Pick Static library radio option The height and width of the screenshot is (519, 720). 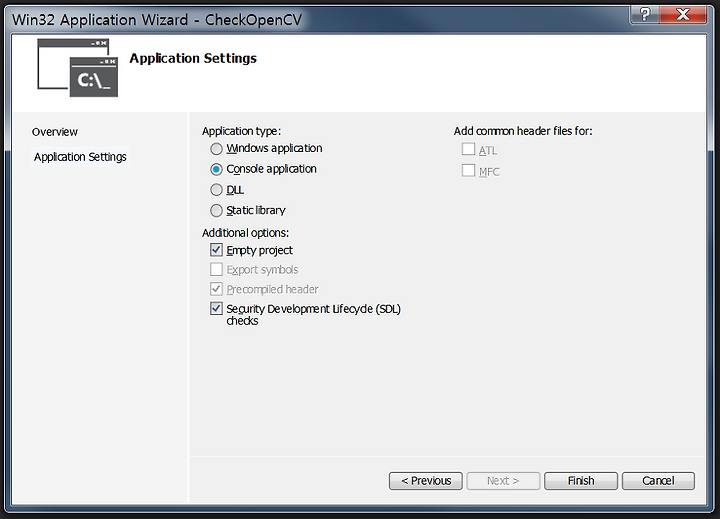click(216, 211)
